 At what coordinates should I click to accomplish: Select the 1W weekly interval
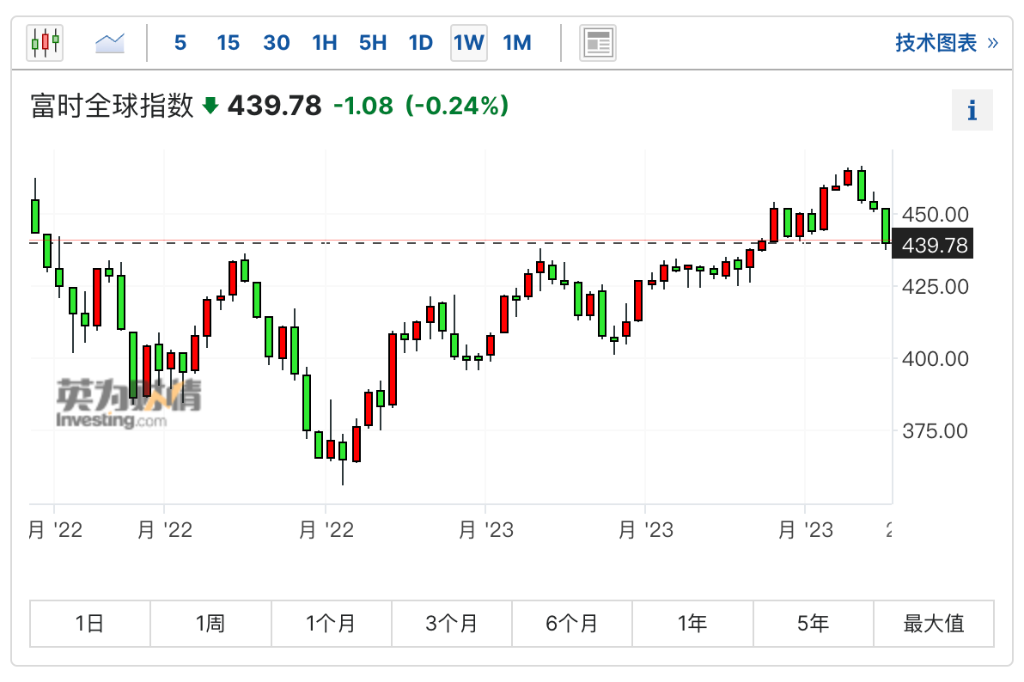pos(469,43)
